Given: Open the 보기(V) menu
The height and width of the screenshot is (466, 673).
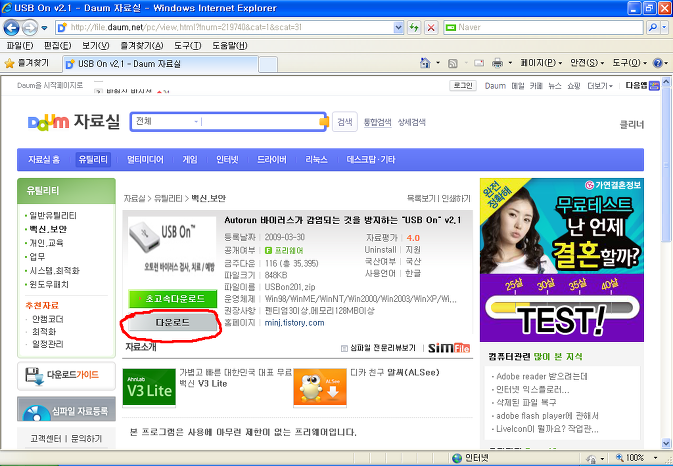Looking at the screenshot, I should [x=95, y=45].
